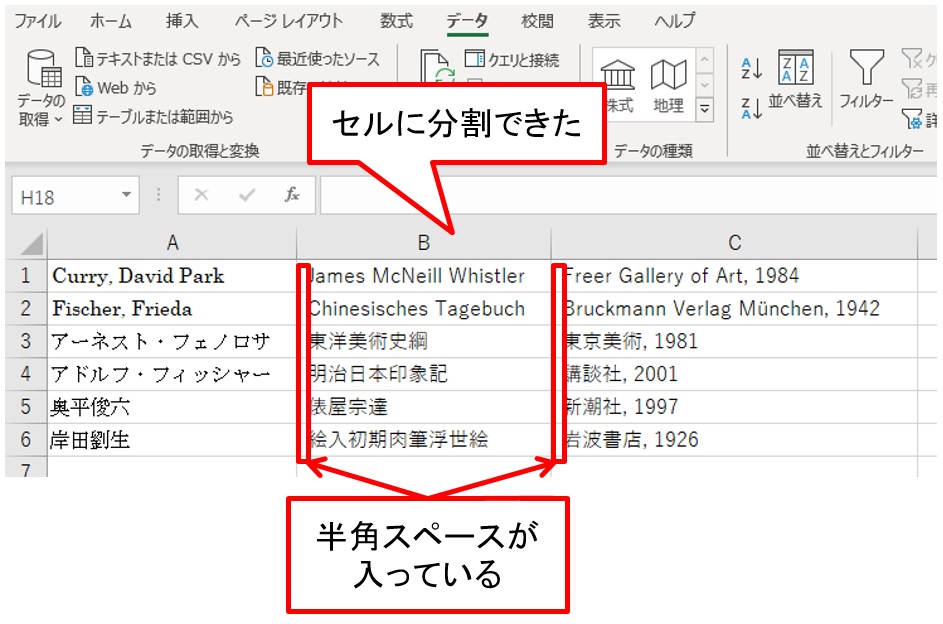Sort descending with the Z-to-A icon
Image resolution: width=943 pixels, height=624 pixels.
tap(751, 107)
